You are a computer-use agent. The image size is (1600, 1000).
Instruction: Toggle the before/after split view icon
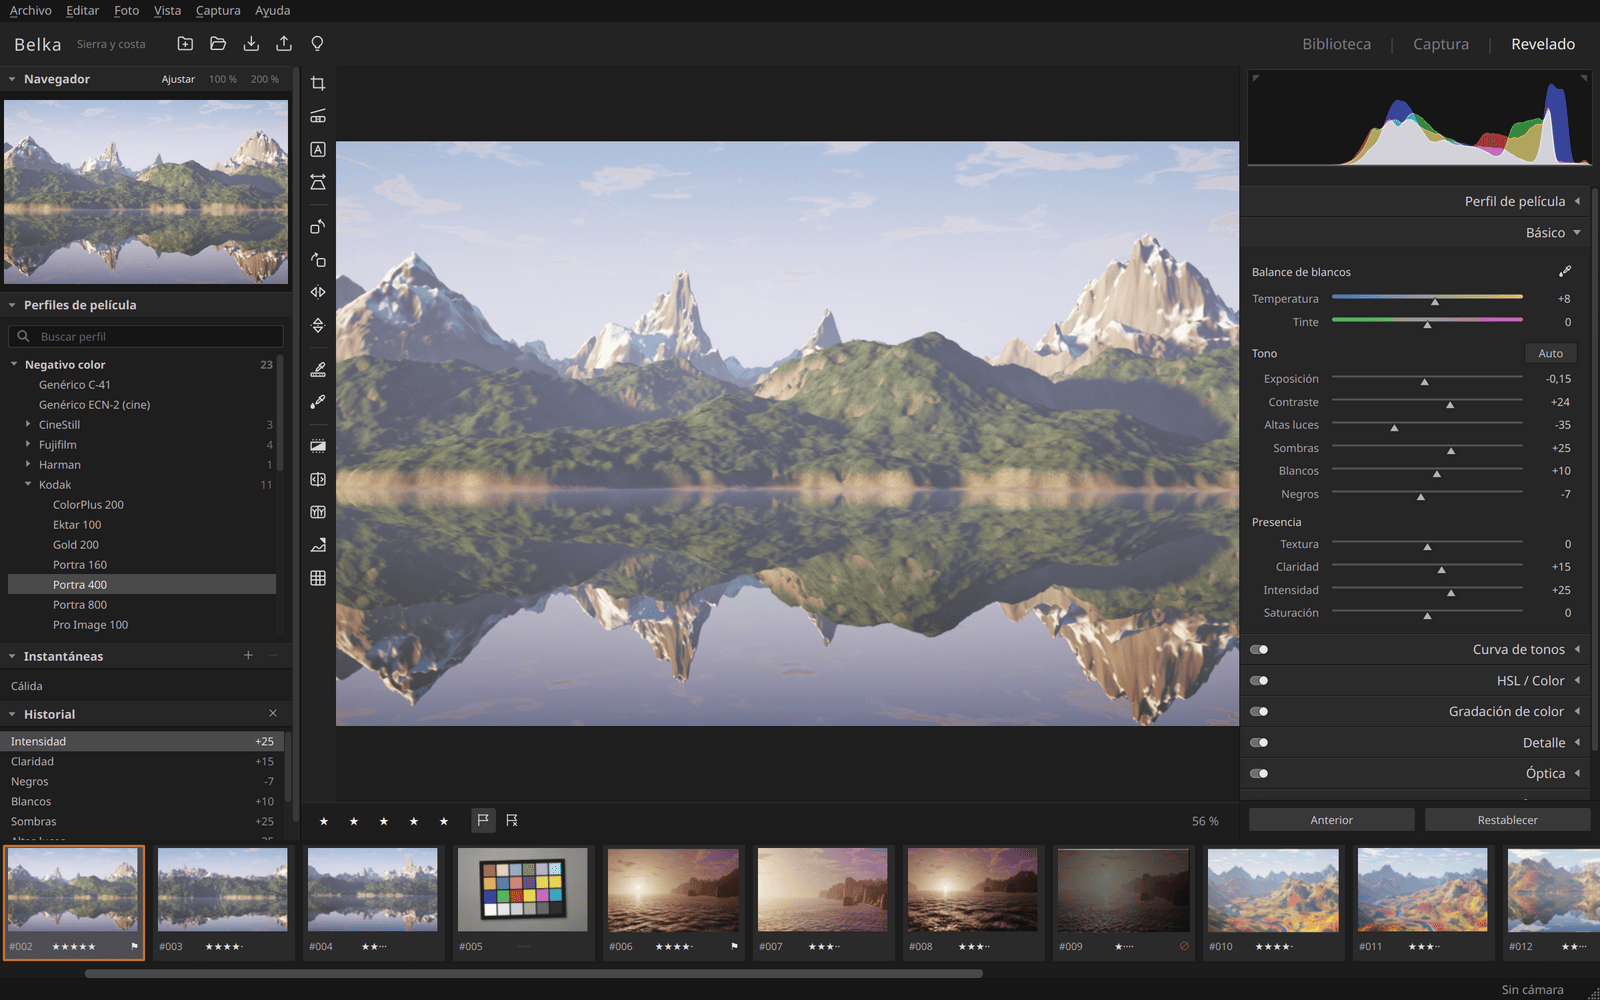click(318, 479)
